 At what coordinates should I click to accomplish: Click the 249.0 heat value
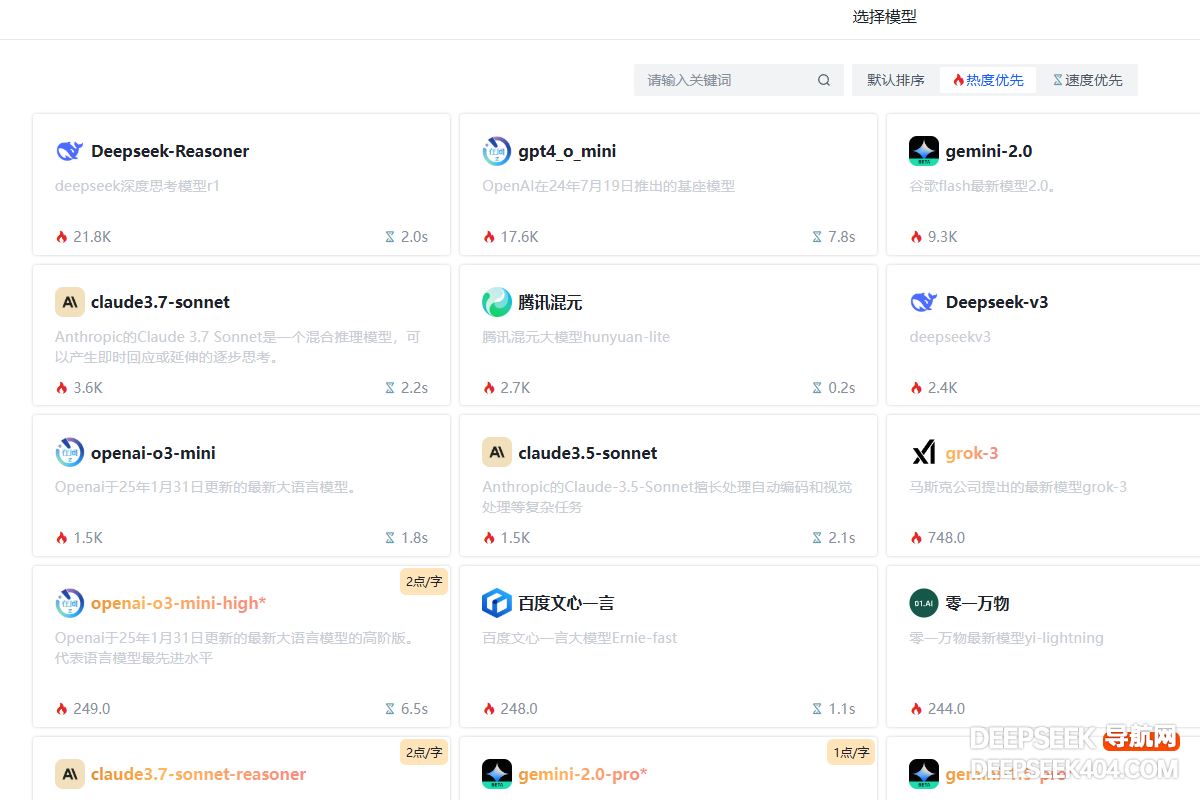(92, 709)
